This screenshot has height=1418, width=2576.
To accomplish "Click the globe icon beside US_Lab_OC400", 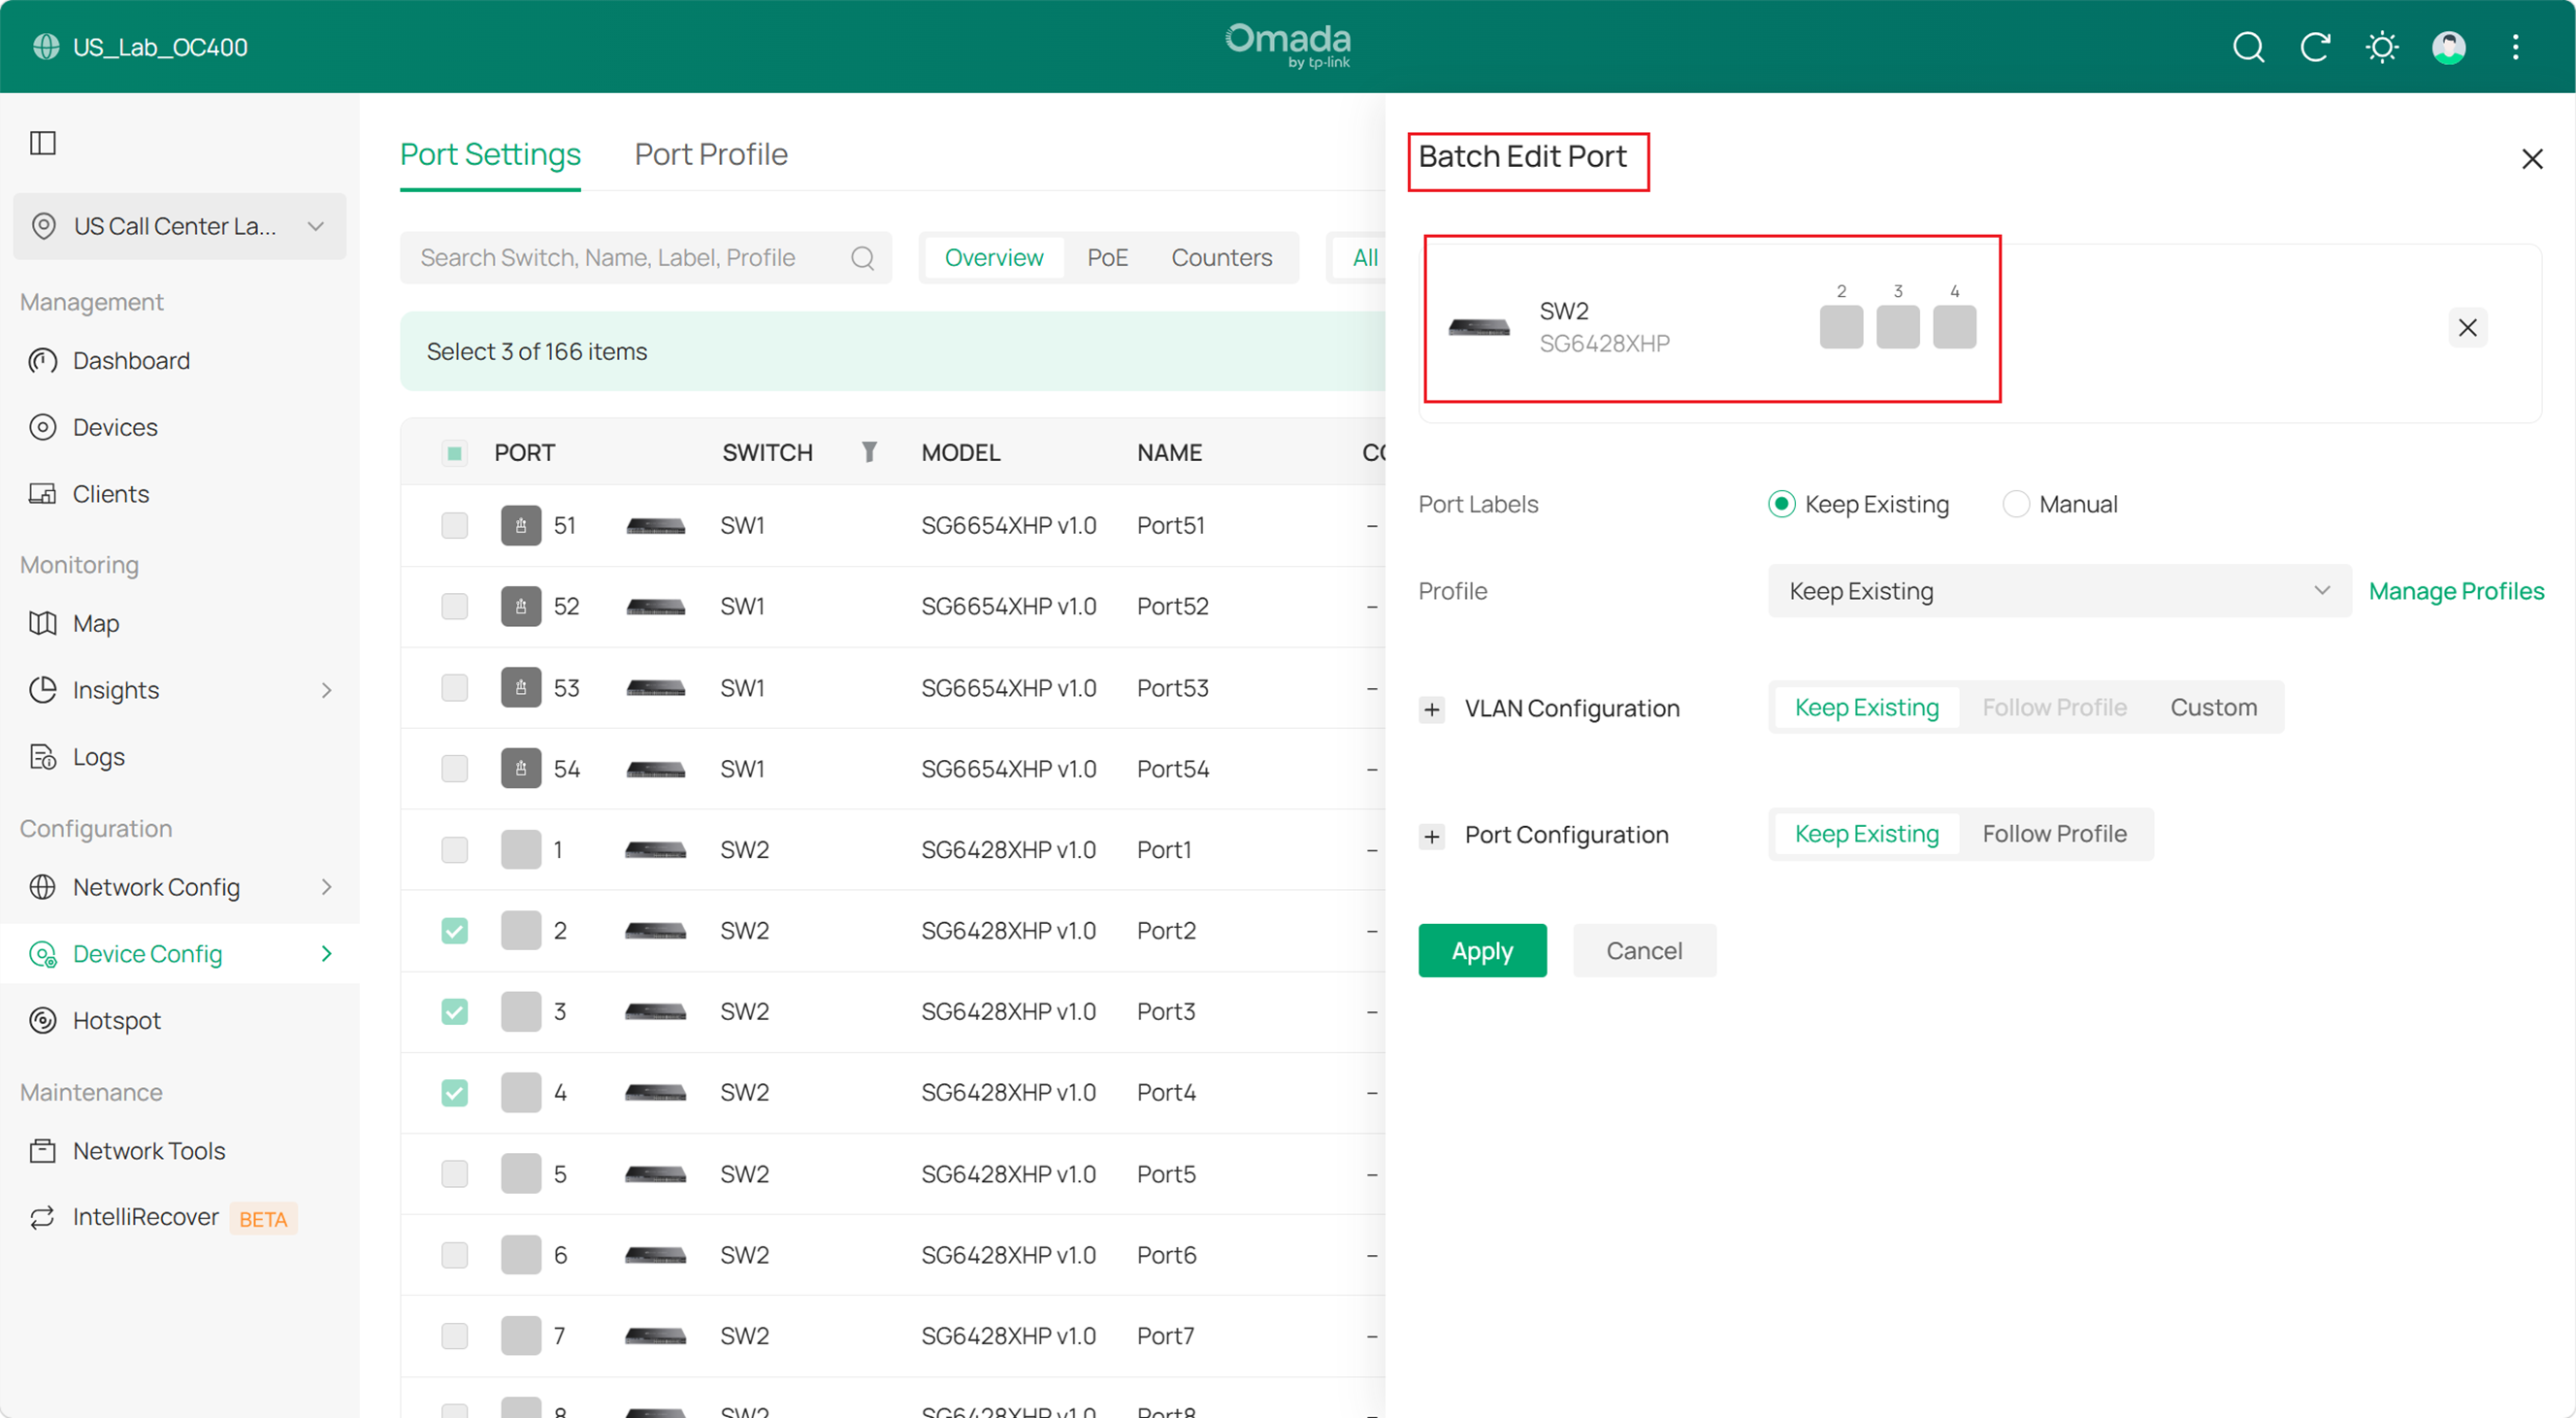I will coord(46,47).
